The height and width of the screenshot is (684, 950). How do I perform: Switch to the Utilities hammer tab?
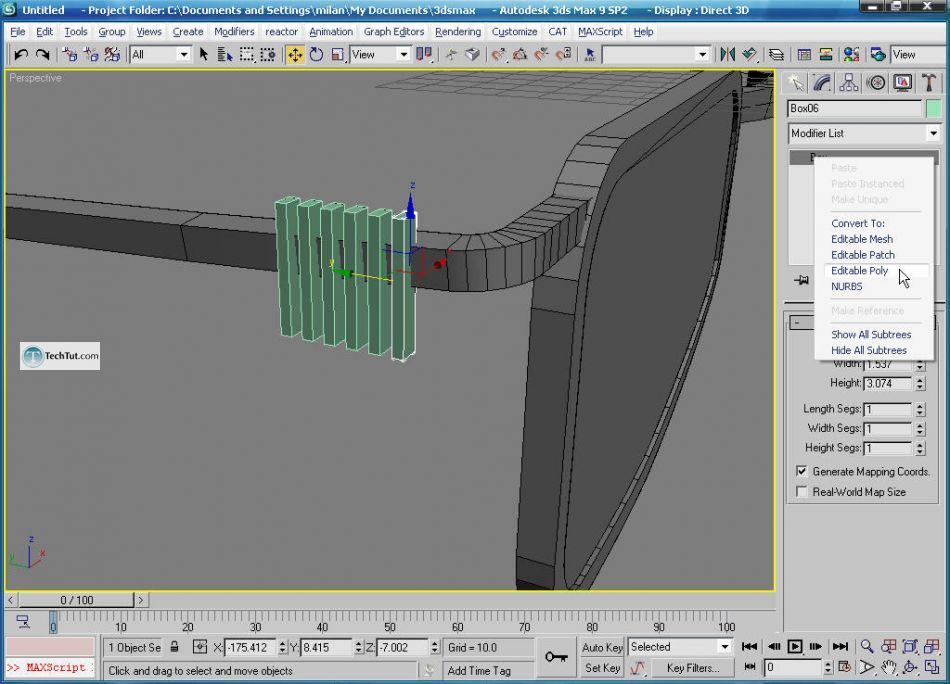point(929,82)
